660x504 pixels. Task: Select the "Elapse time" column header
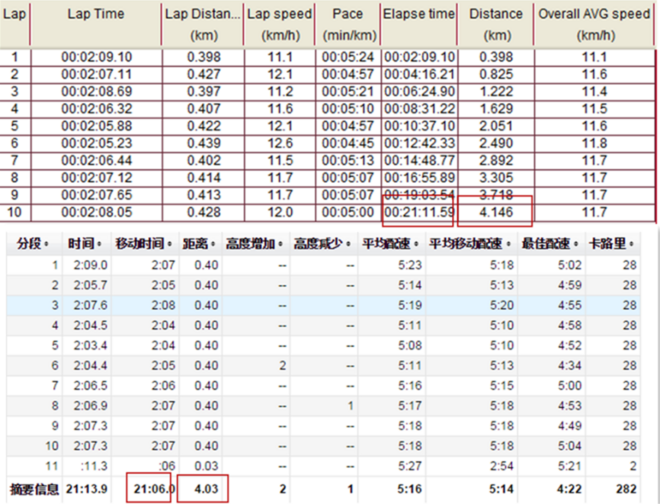coord(418,15)
